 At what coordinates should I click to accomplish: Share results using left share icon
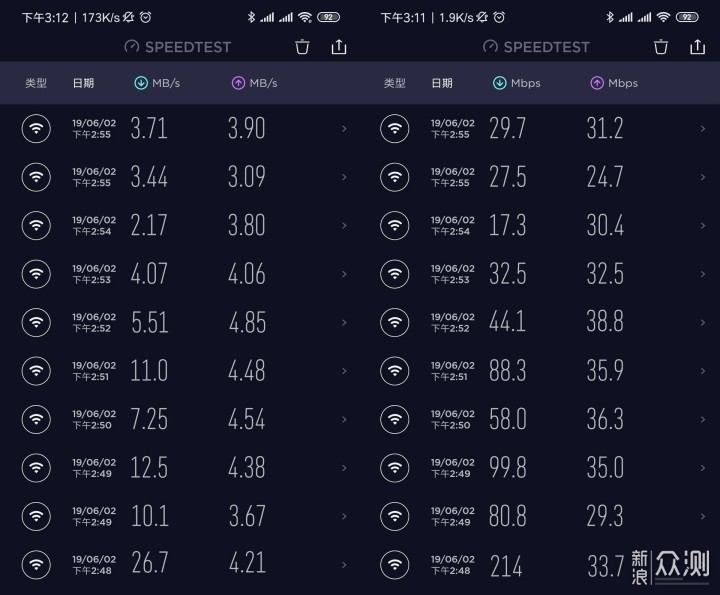point(338,46)
